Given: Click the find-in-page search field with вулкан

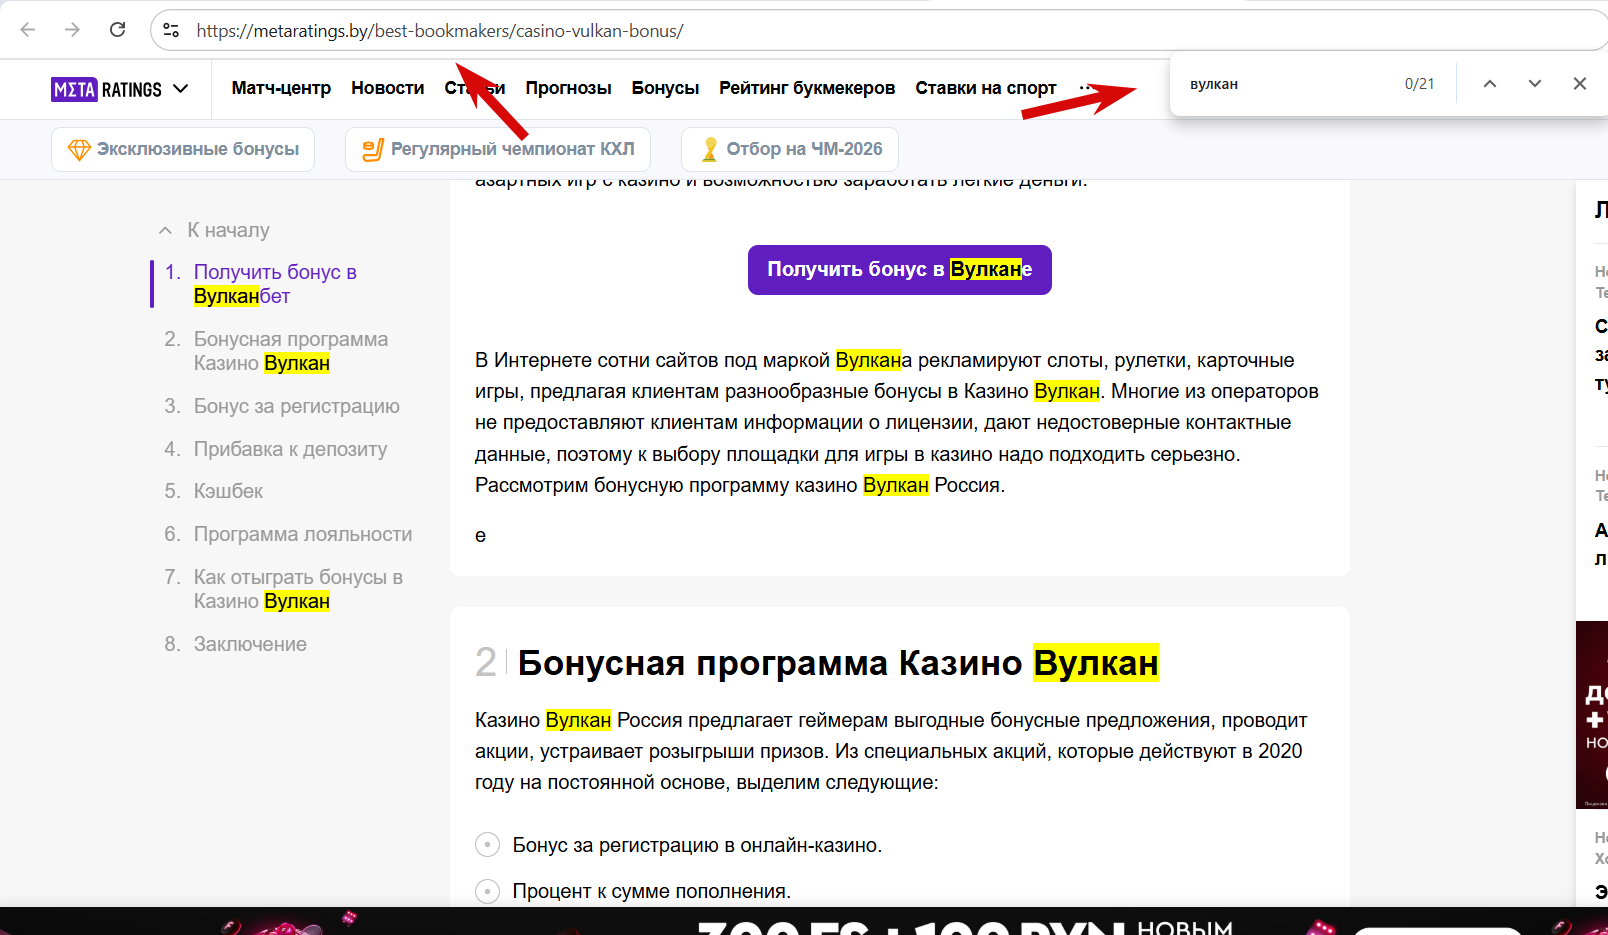Looking at the screenshot, I should (x=1290, y=84).
